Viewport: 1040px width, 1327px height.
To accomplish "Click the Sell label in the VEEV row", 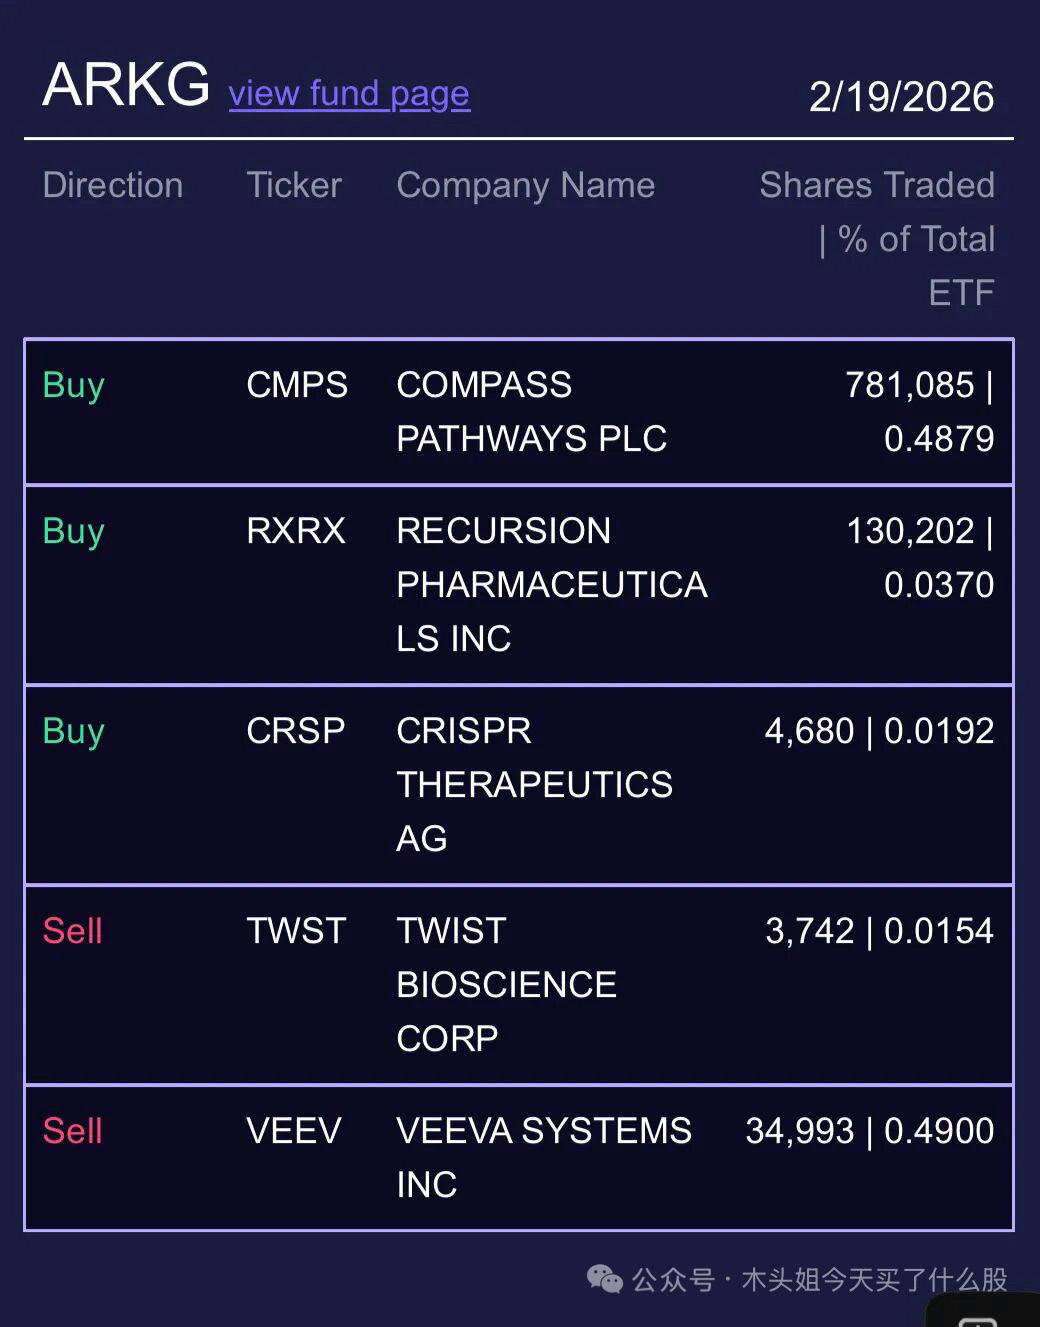I will pos(73,1131).
